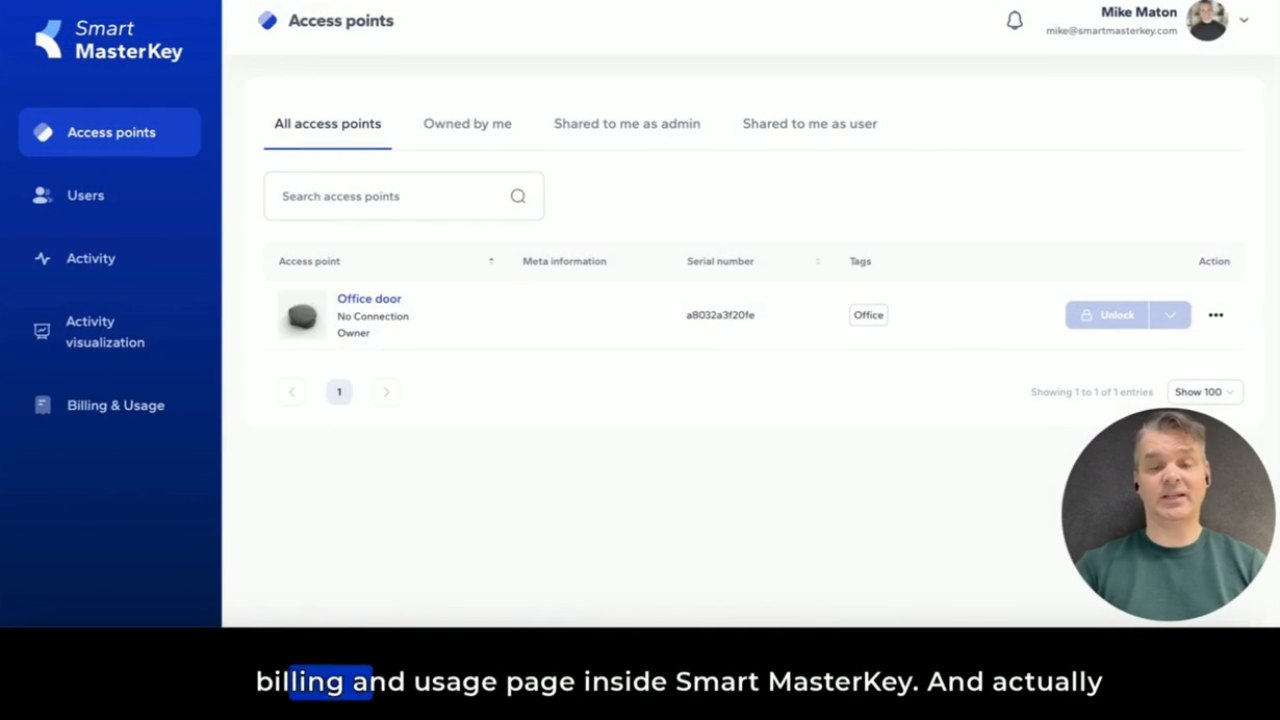Click the Office tag
1280x720 pixels.
[868, 315]
